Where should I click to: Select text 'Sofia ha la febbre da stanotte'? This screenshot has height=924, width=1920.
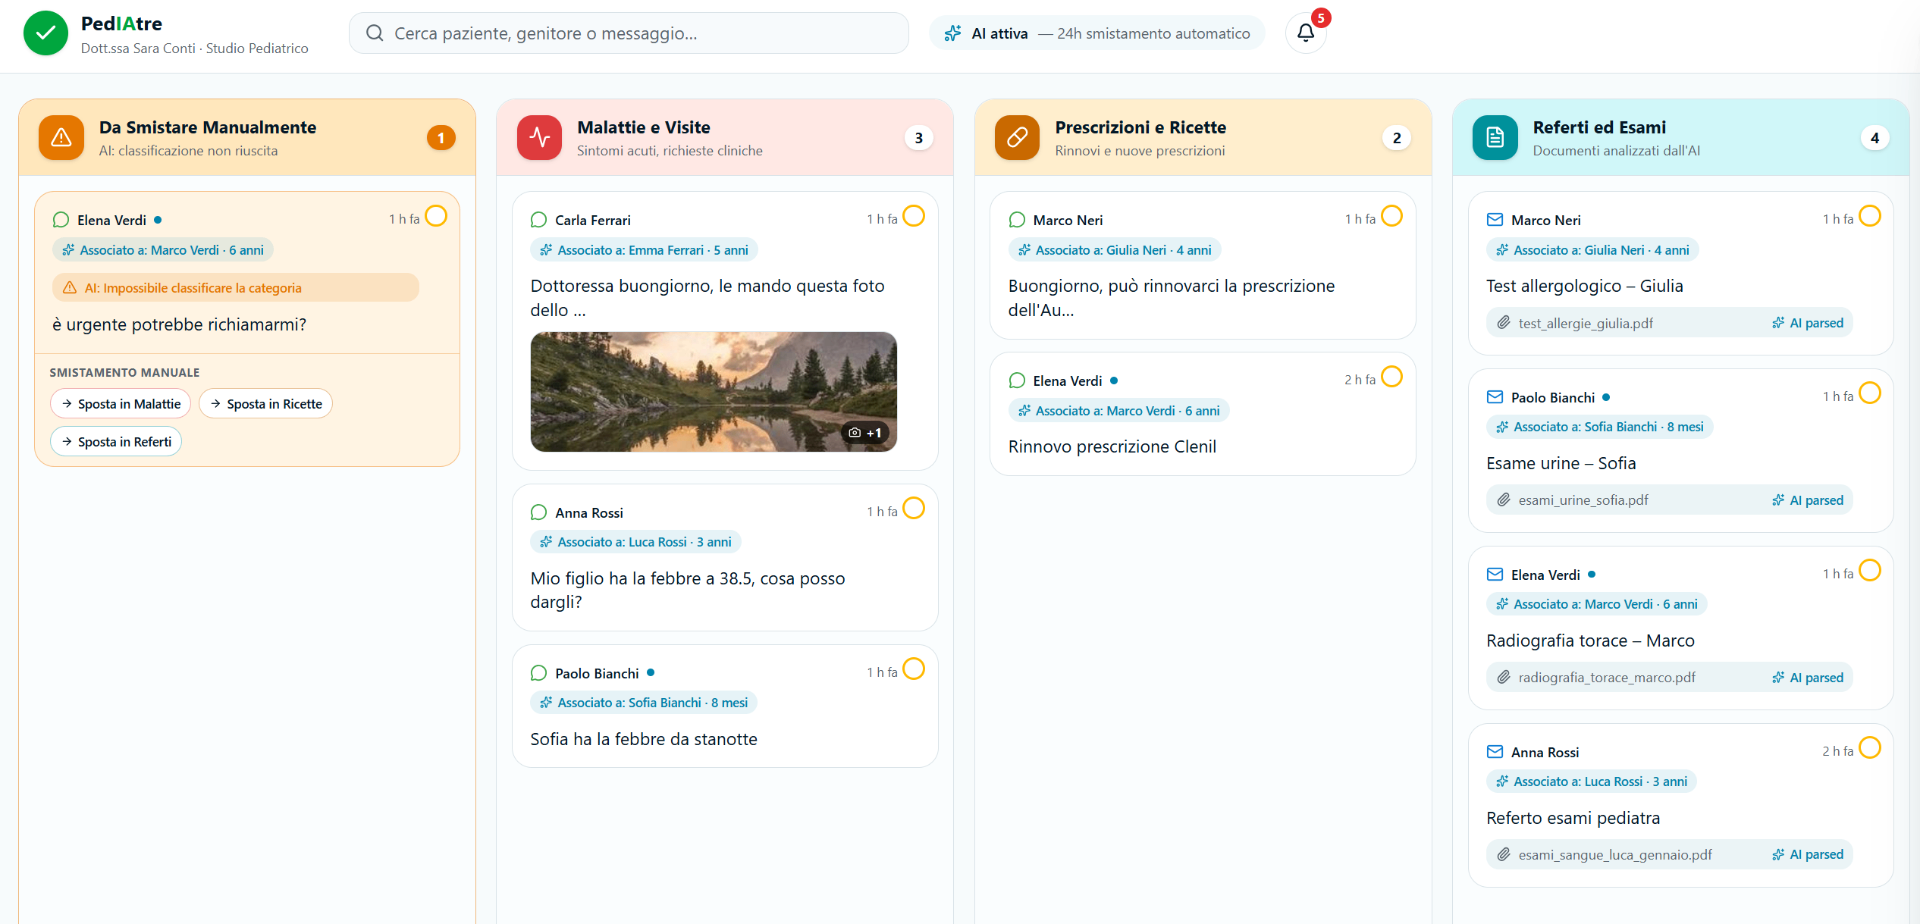coord(644,739)
